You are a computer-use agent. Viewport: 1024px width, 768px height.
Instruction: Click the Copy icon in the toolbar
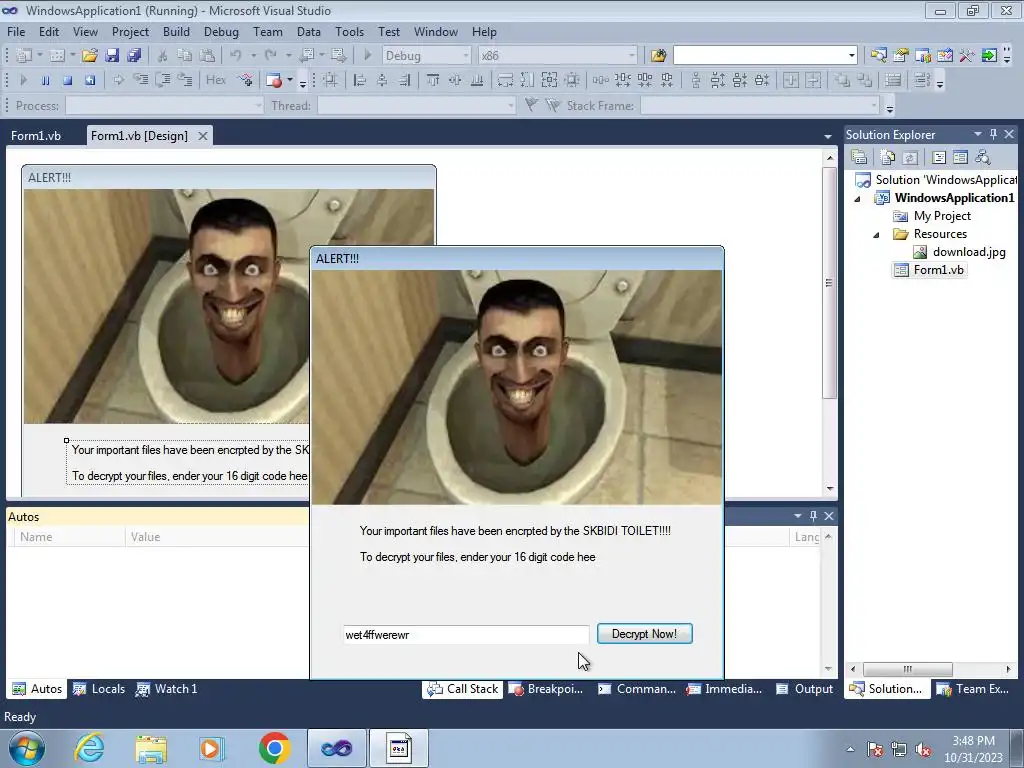(x=185, y=56)
